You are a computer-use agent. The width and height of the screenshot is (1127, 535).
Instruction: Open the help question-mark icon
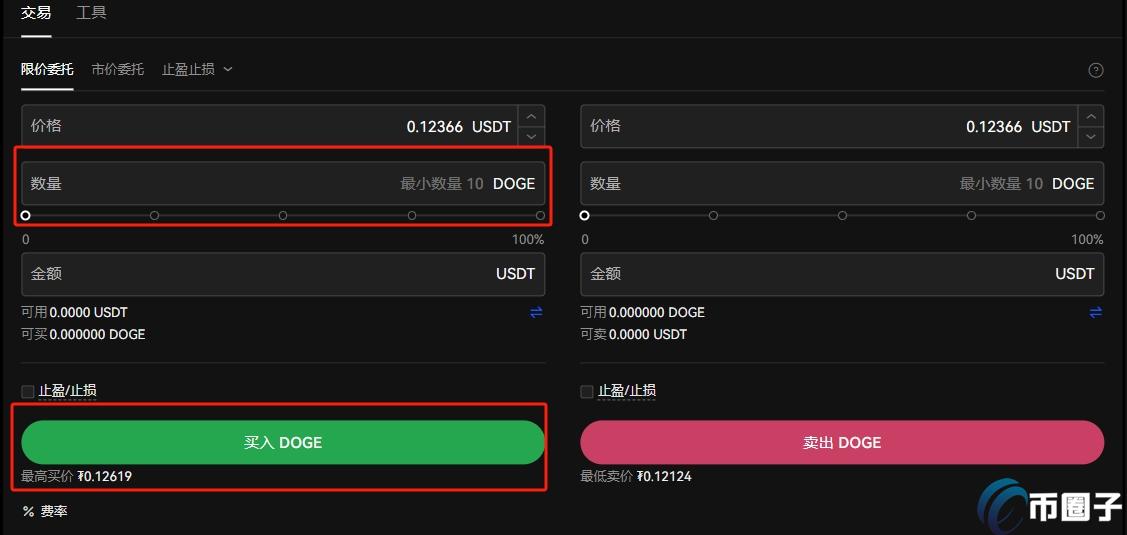tap(1095, 70)
